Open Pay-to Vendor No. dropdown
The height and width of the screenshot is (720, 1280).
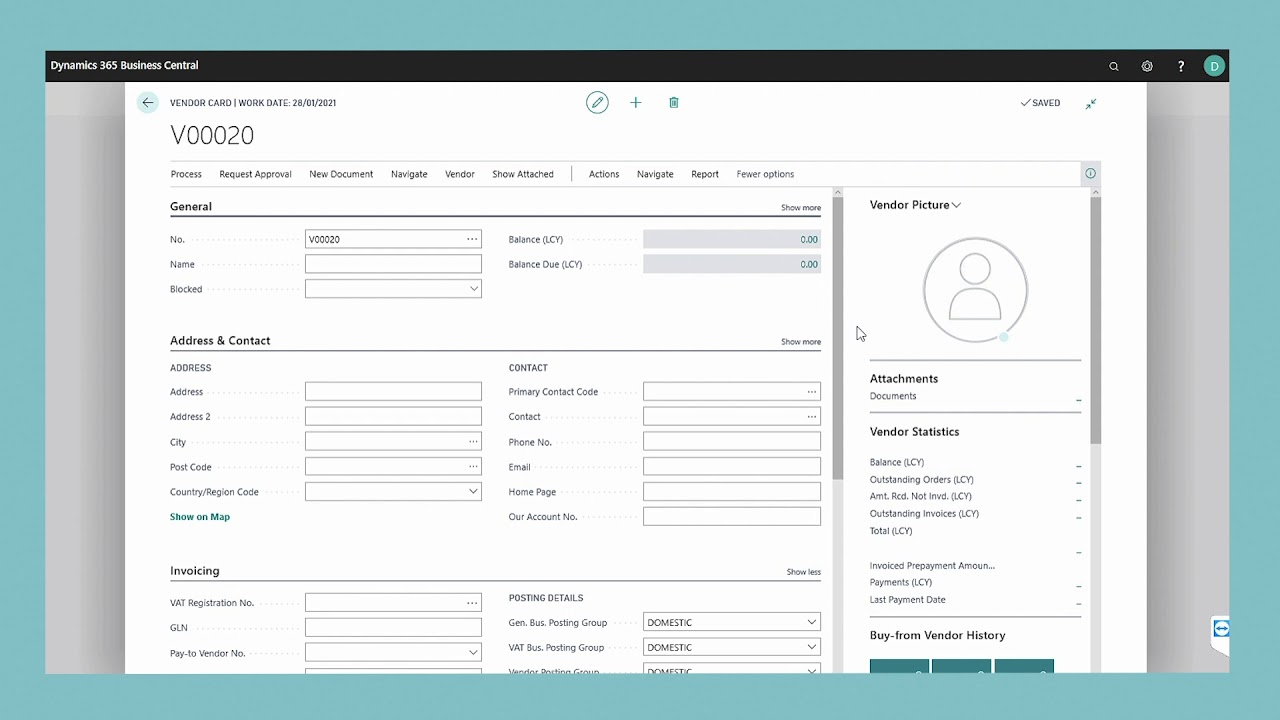tap(474, 652)
